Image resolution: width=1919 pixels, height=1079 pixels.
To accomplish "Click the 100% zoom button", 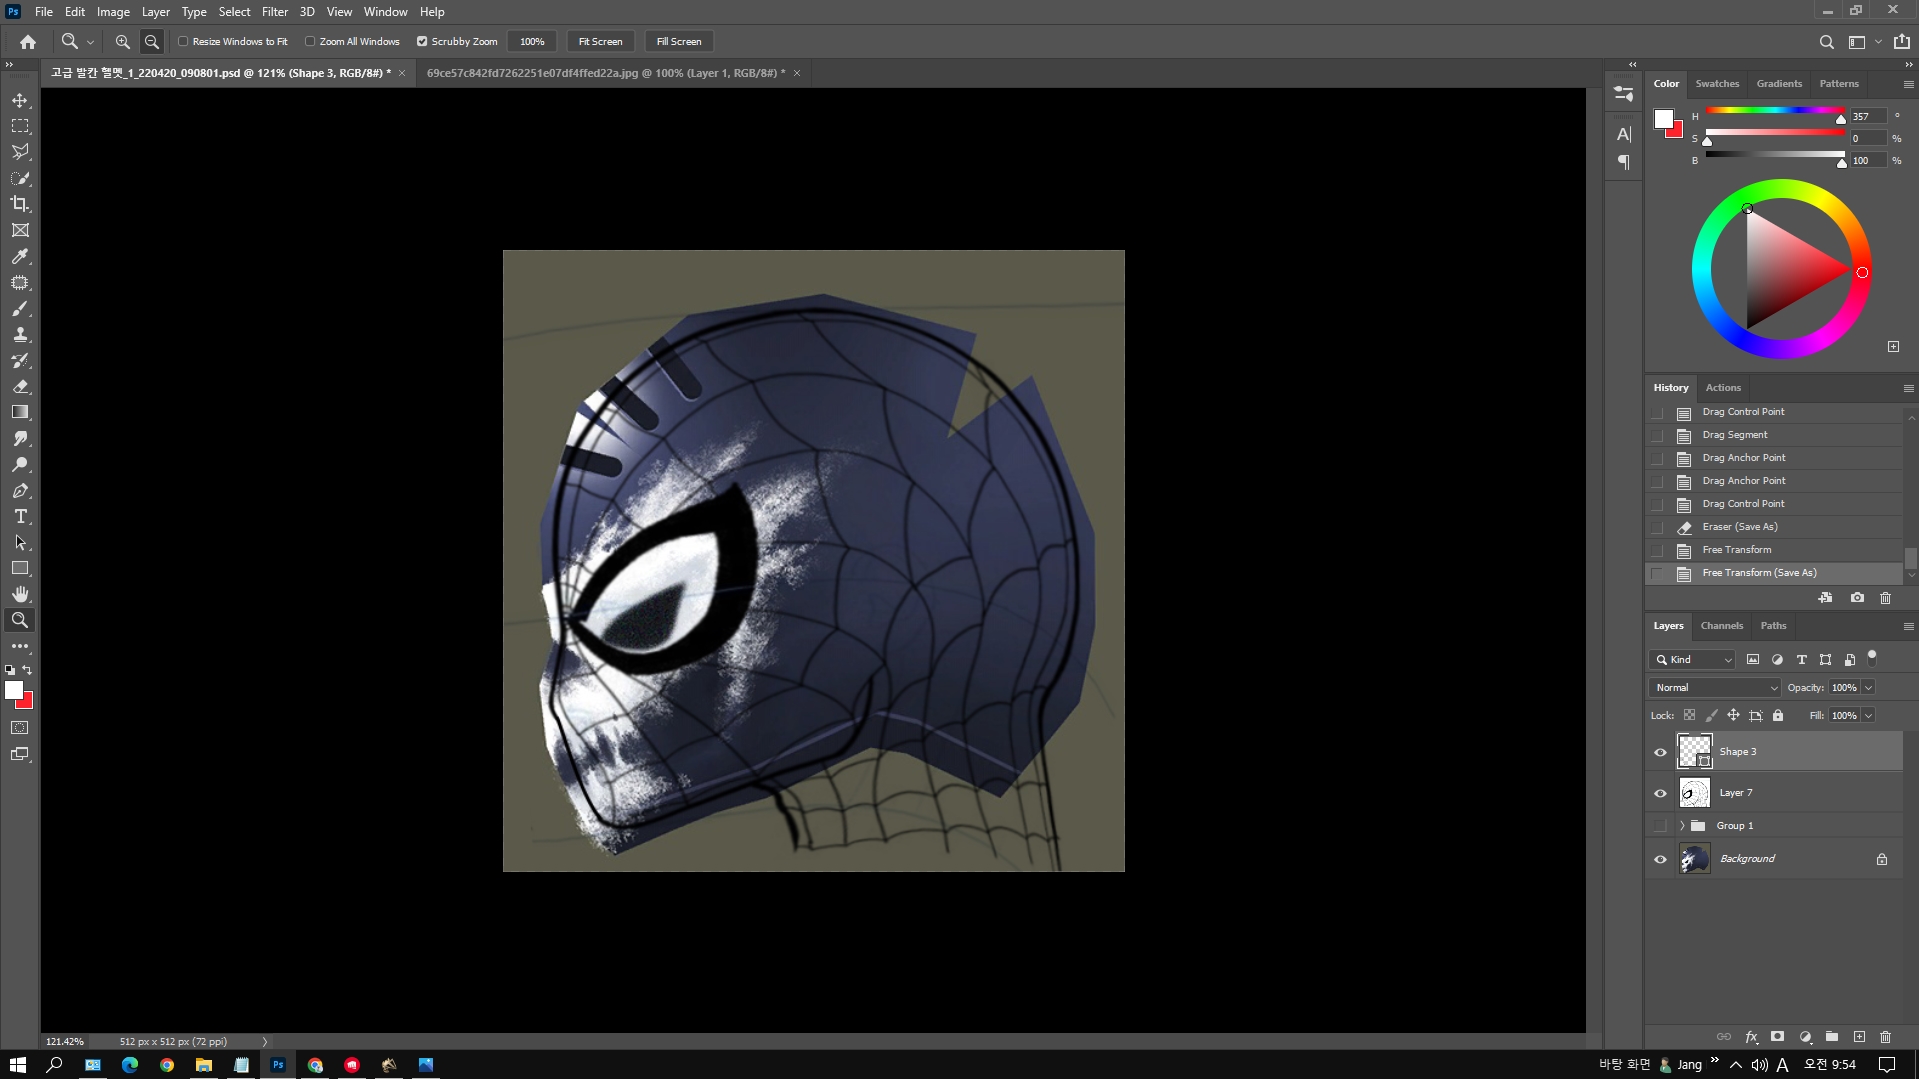I will pos(532,42).
